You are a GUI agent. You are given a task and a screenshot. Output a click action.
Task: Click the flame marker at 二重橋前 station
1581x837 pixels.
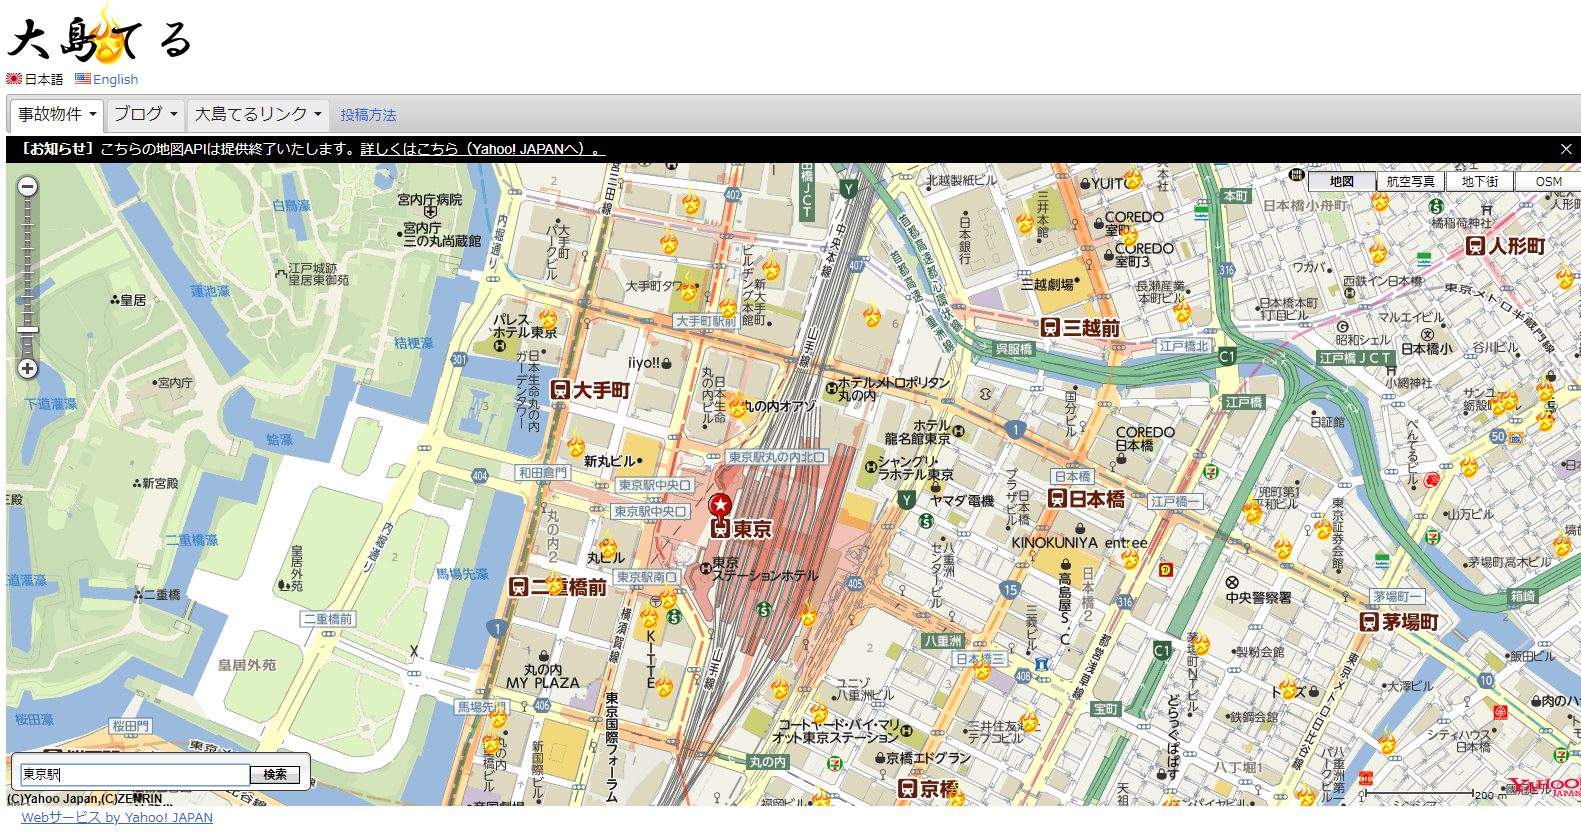[556, 583]
